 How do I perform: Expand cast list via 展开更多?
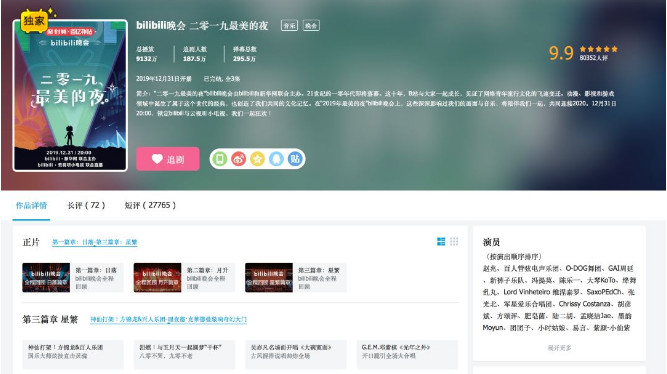[x=559, y=348]
